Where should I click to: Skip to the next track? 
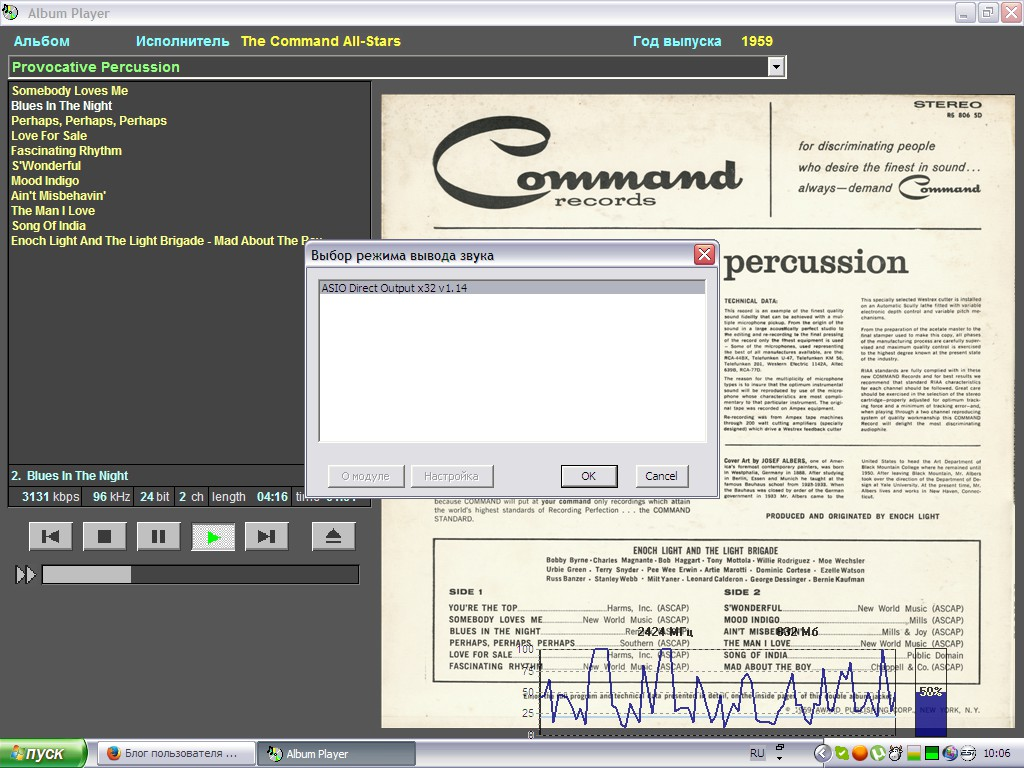click(x=266, y=537)
